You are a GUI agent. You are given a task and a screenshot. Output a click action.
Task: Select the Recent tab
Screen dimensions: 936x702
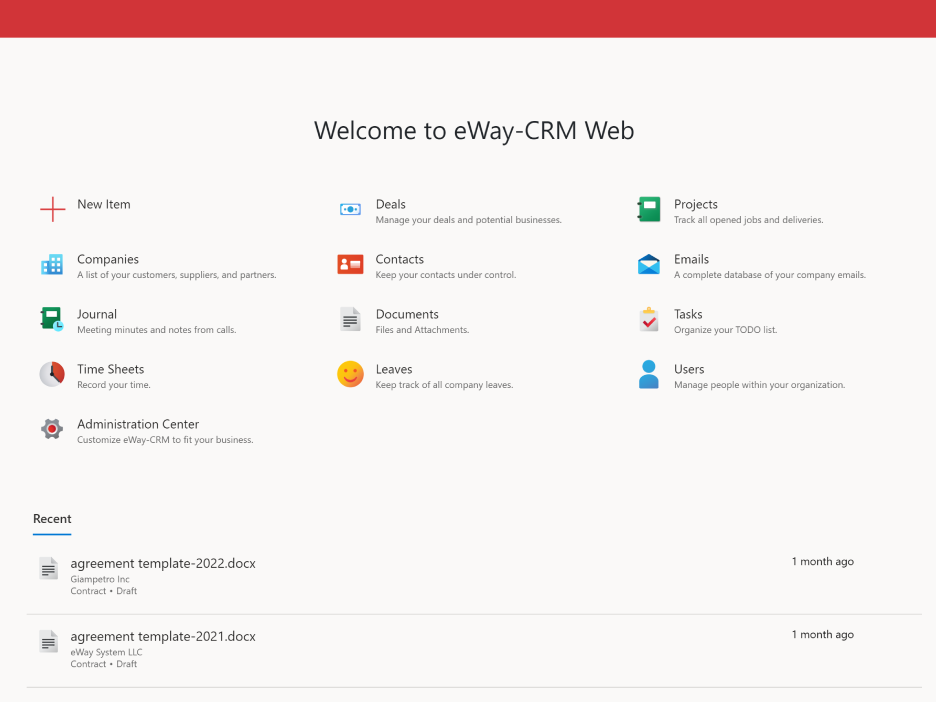point(52,519)
